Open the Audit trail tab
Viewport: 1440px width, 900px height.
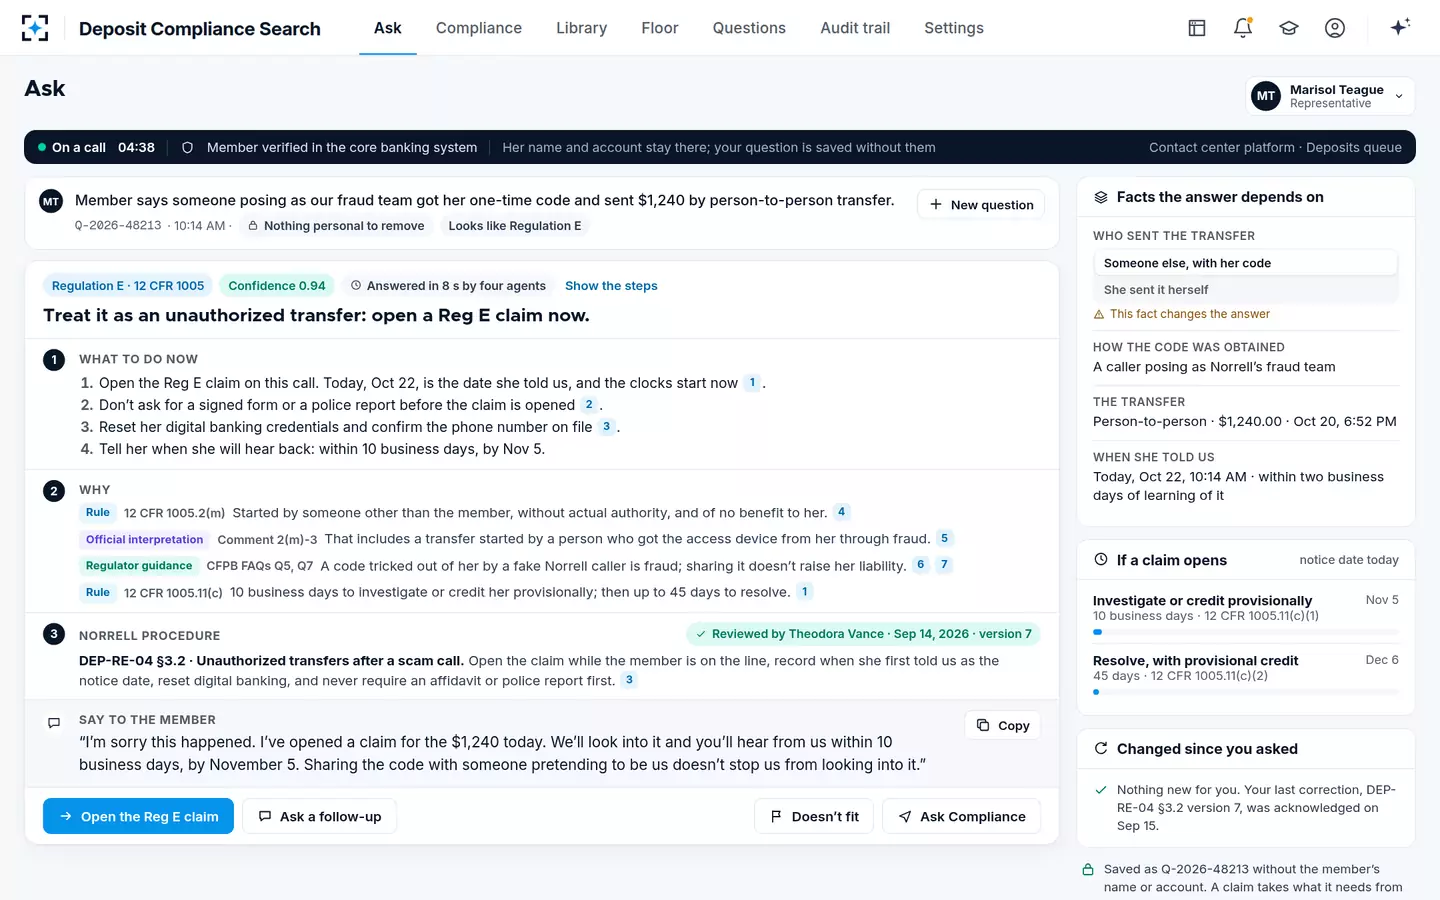pos(855,28)
